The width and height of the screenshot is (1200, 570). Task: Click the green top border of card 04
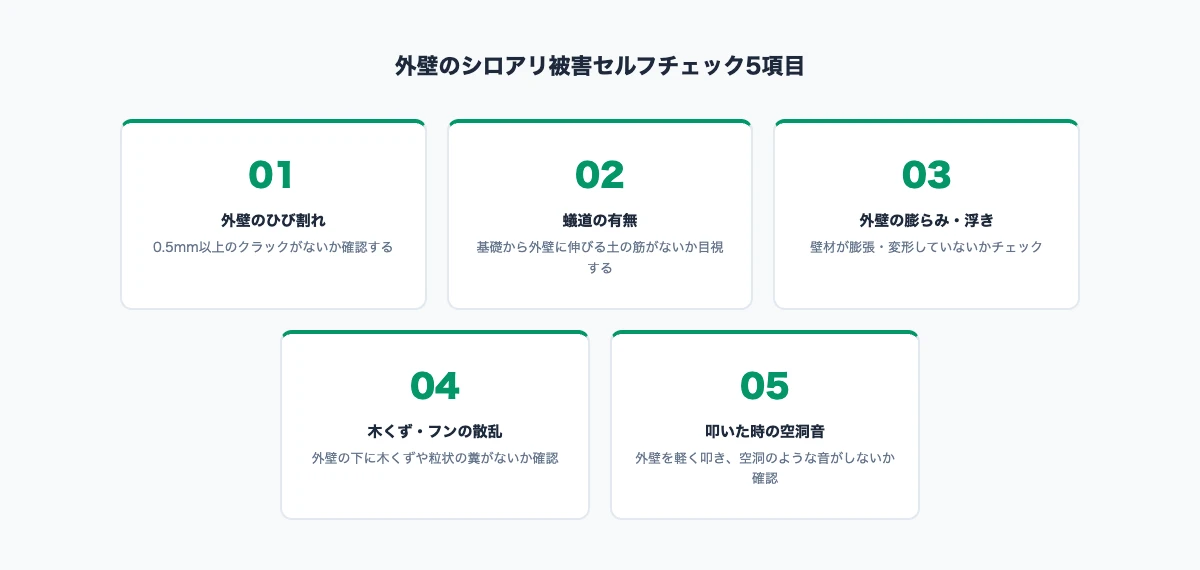(x=435, y=333)
